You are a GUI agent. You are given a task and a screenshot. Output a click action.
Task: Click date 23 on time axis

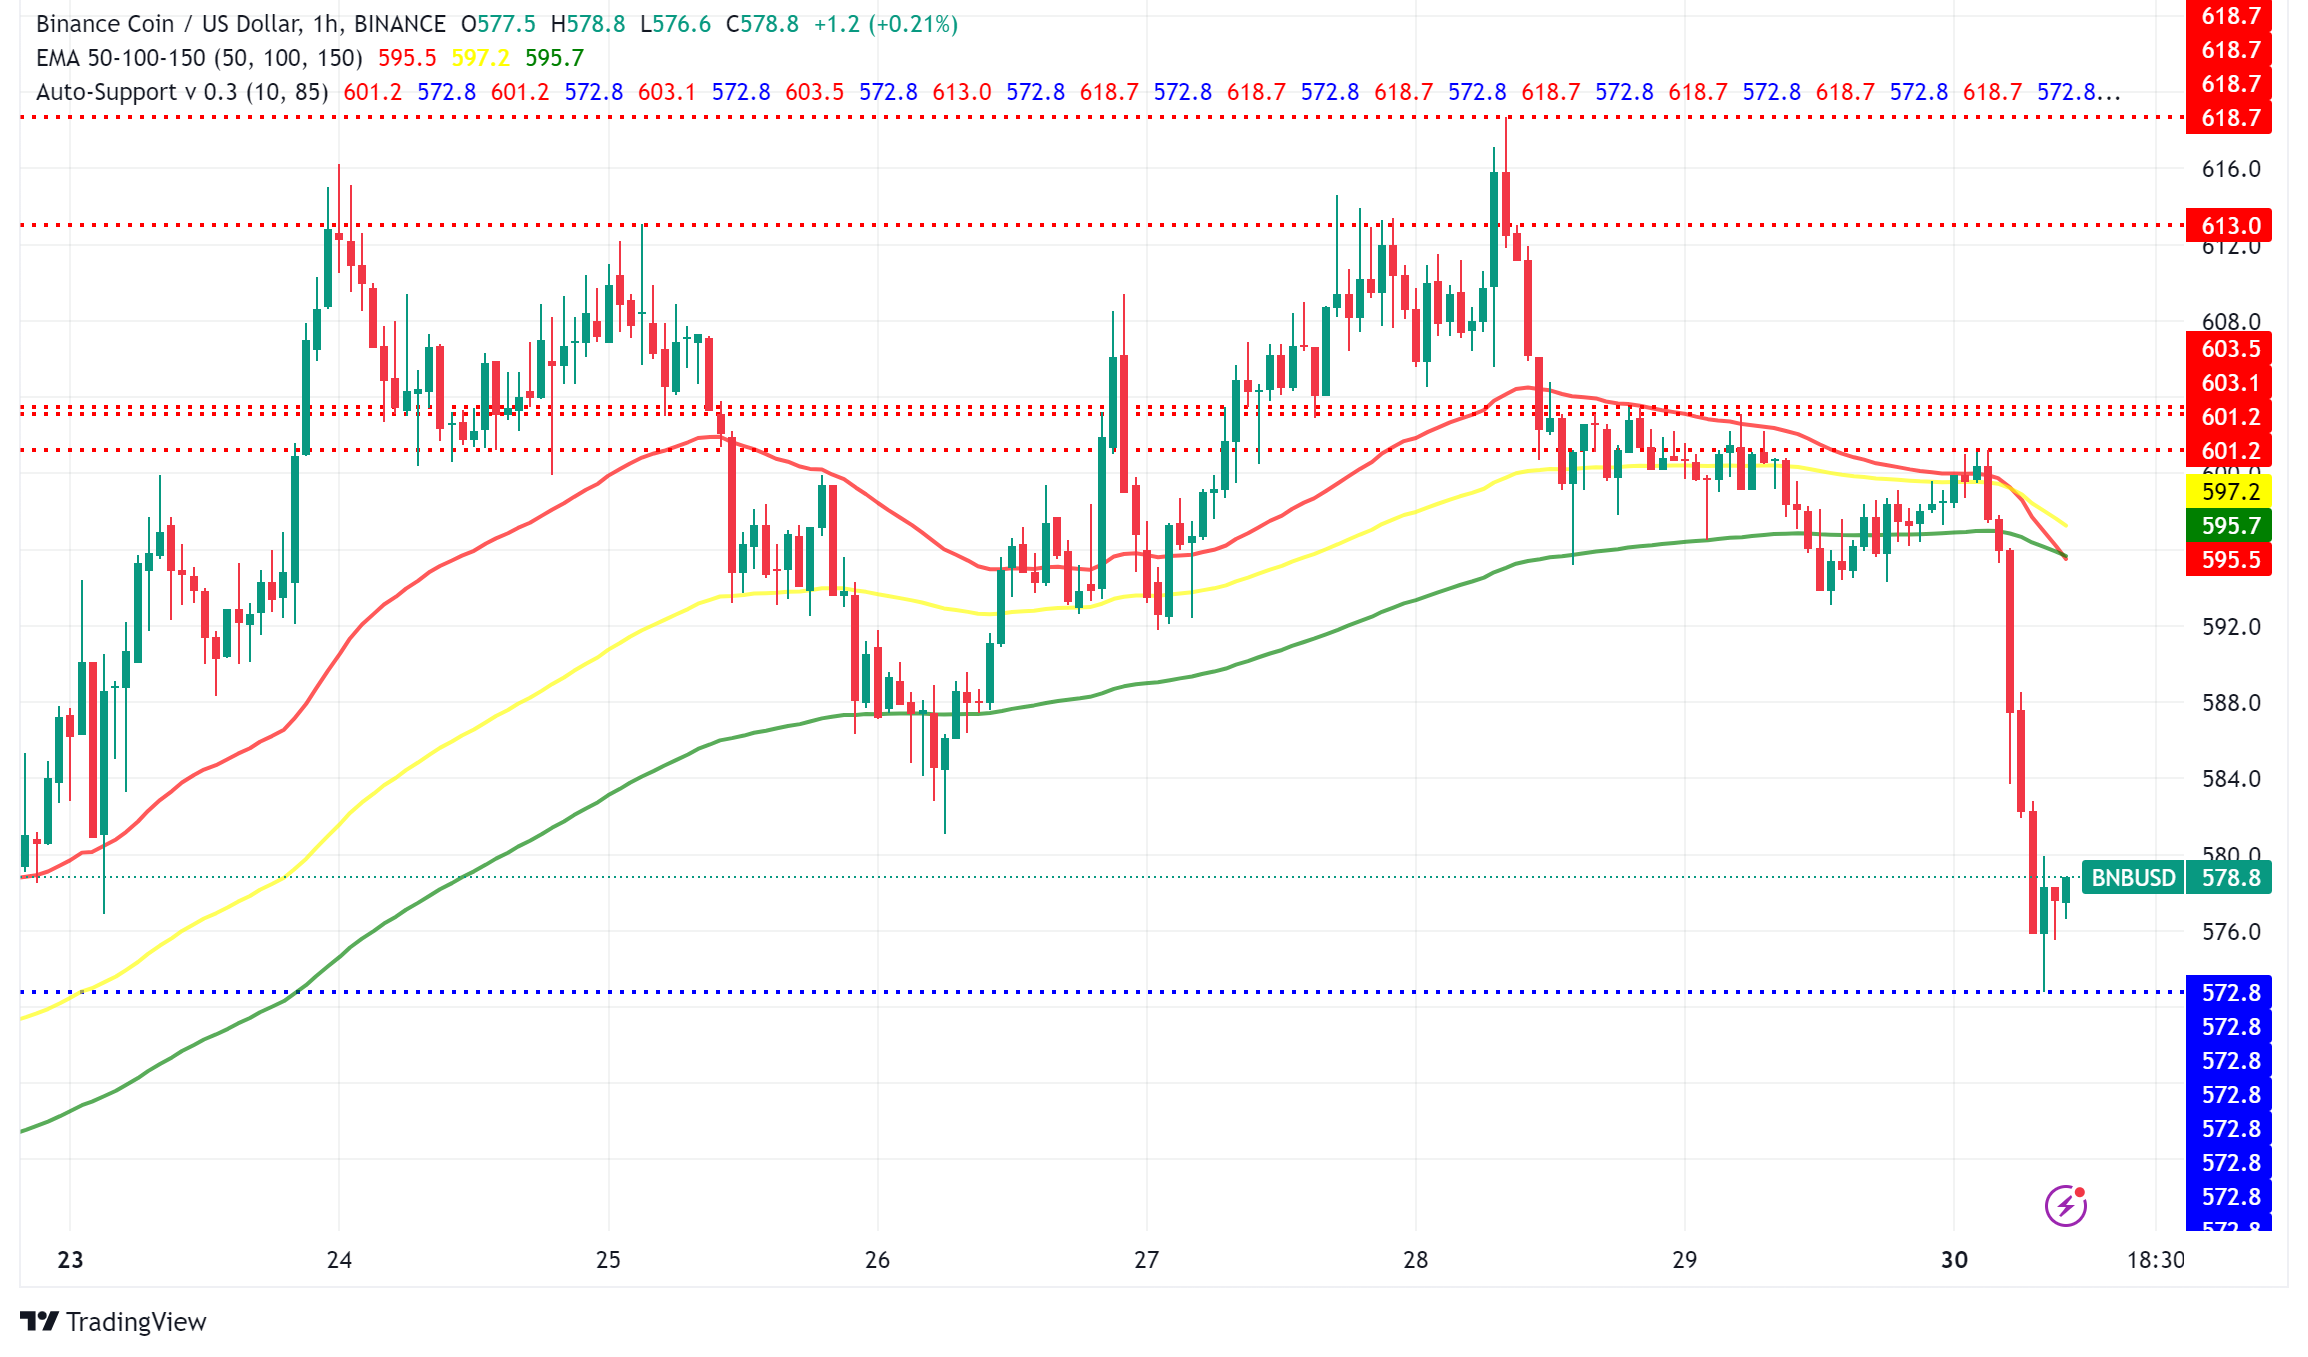[x=70, y=1260]
